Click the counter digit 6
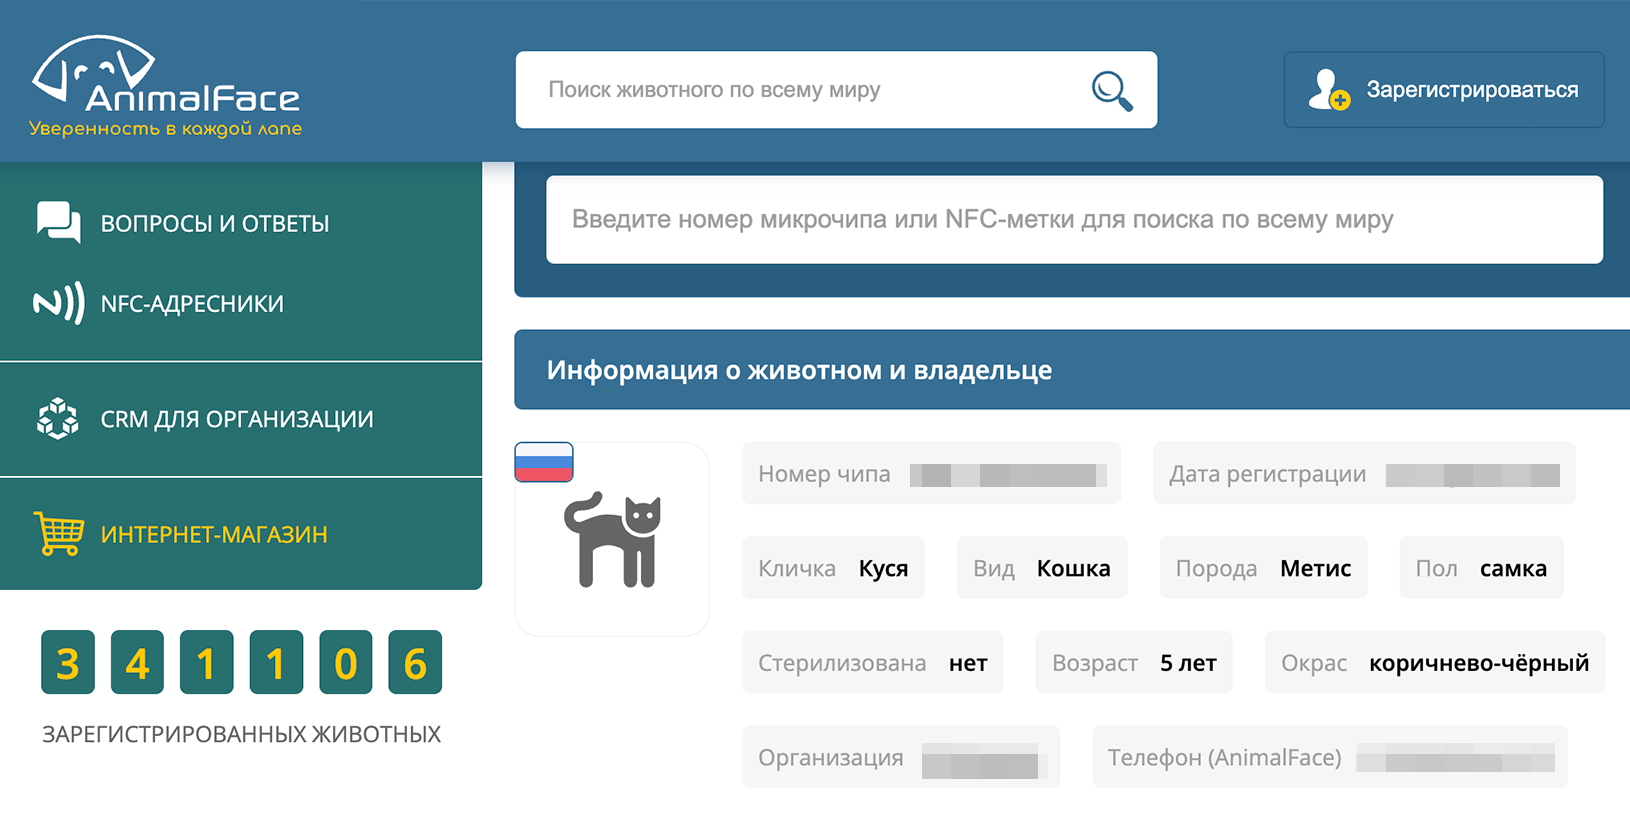 pos(415,662)
